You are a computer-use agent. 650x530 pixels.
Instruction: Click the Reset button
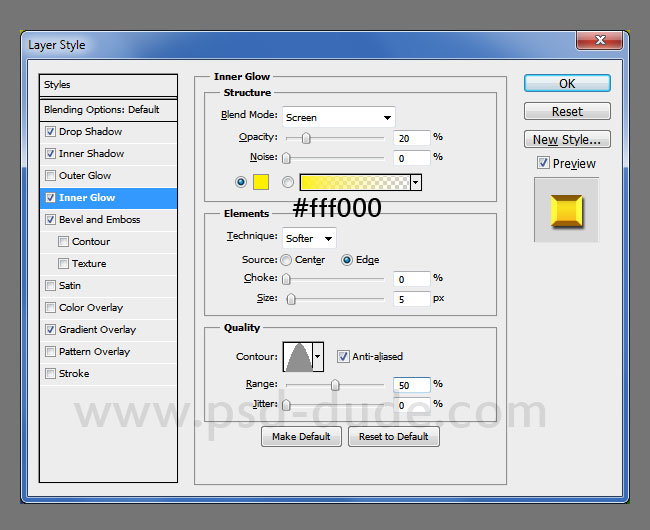[567, 111]
